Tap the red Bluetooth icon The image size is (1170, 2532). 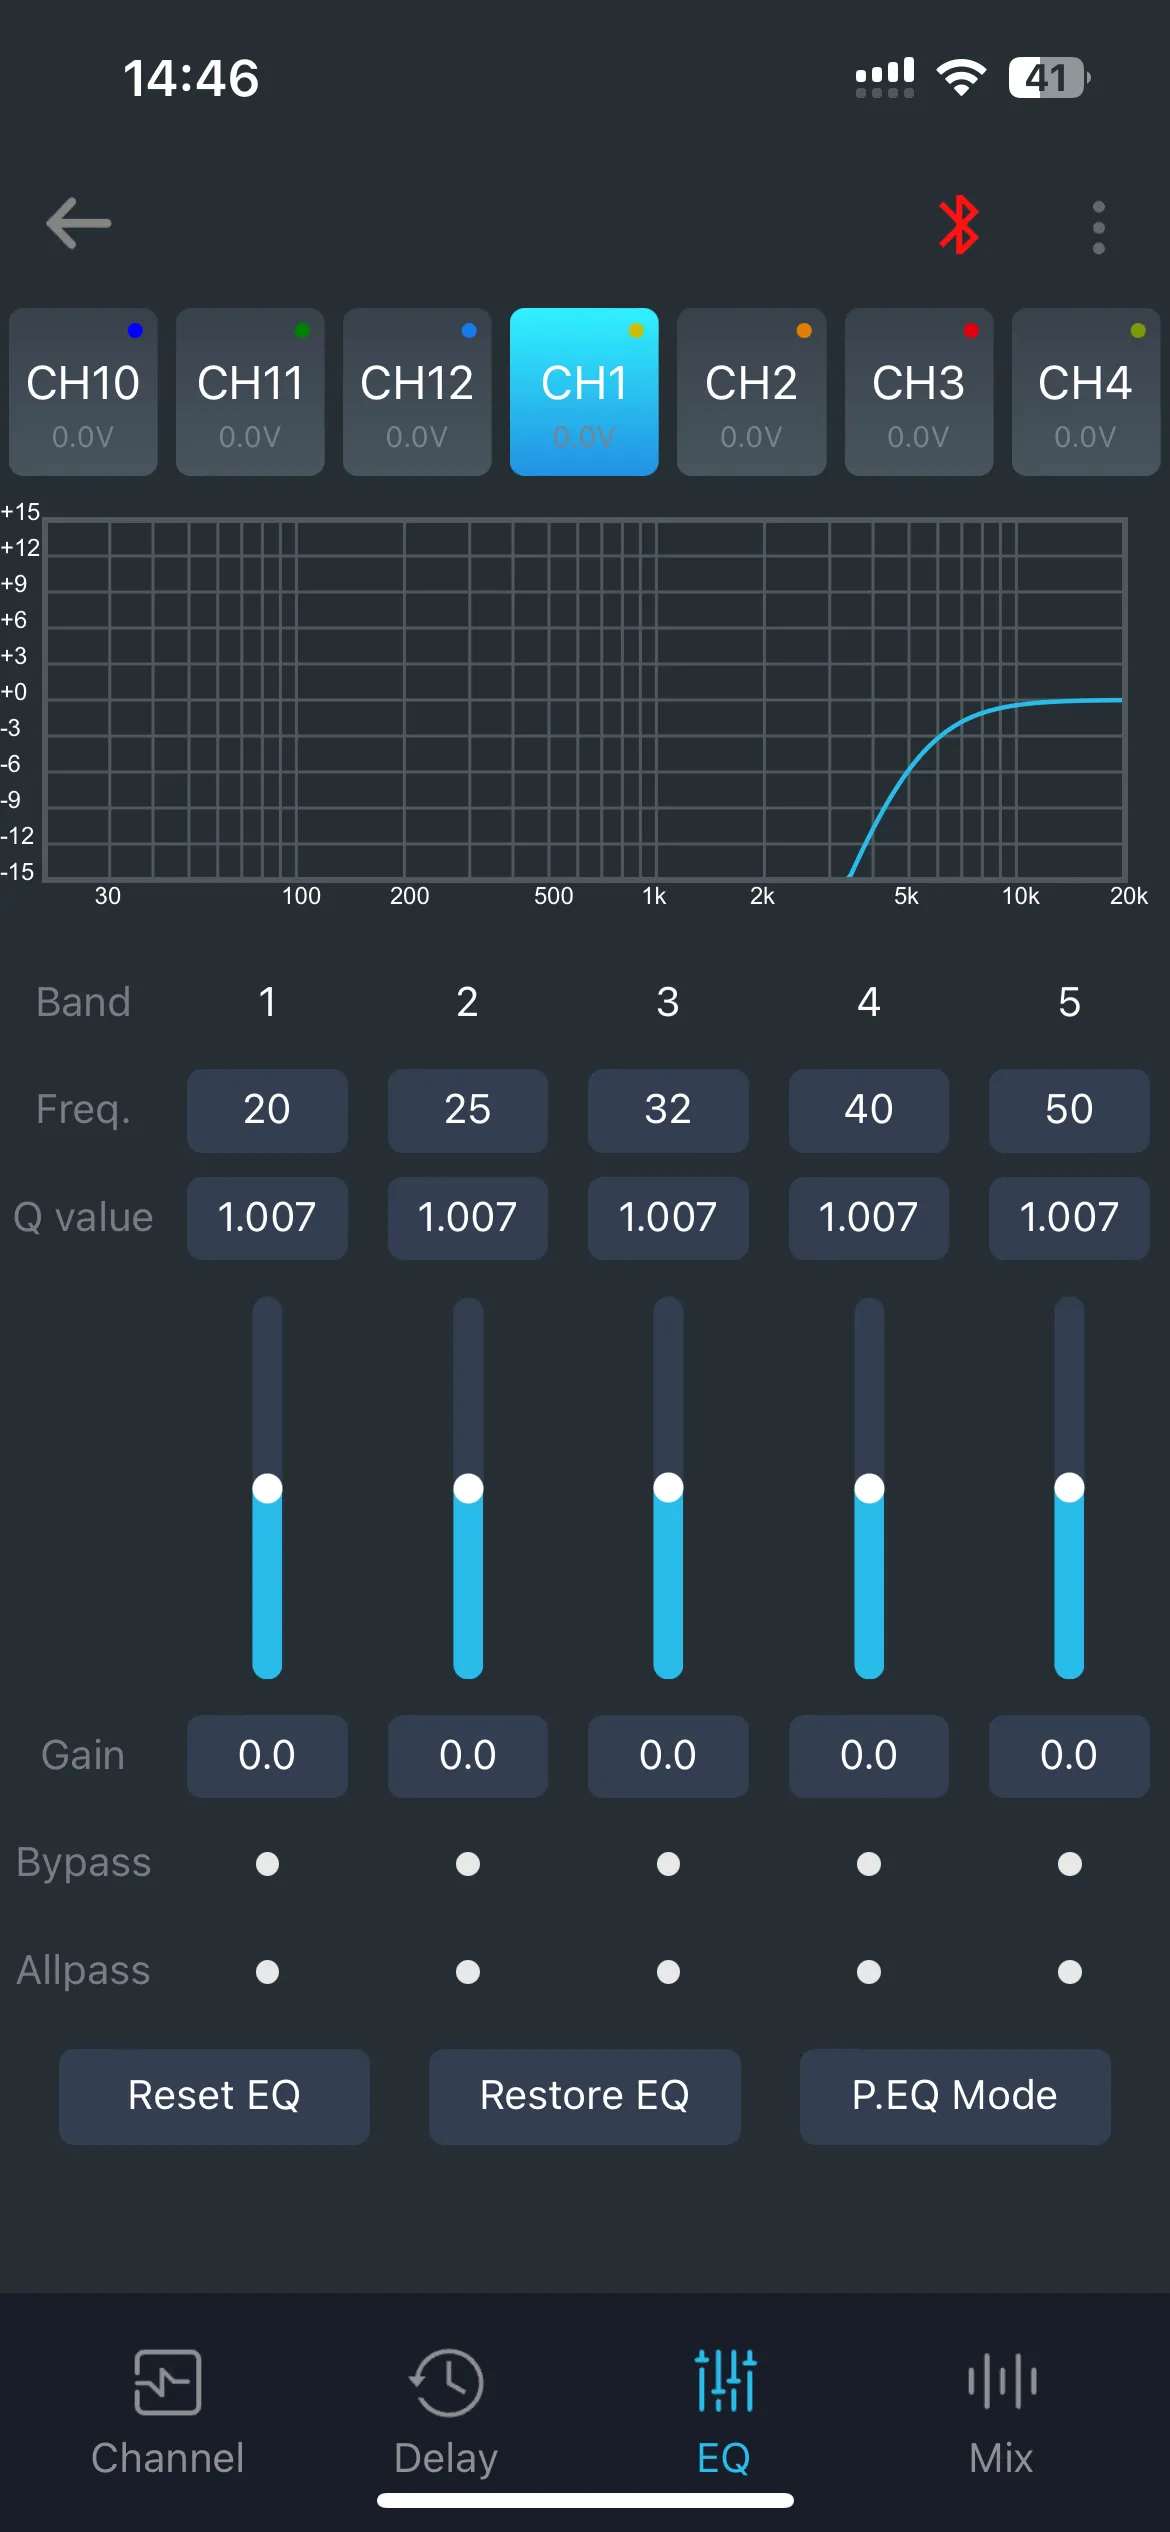[959, 225]
